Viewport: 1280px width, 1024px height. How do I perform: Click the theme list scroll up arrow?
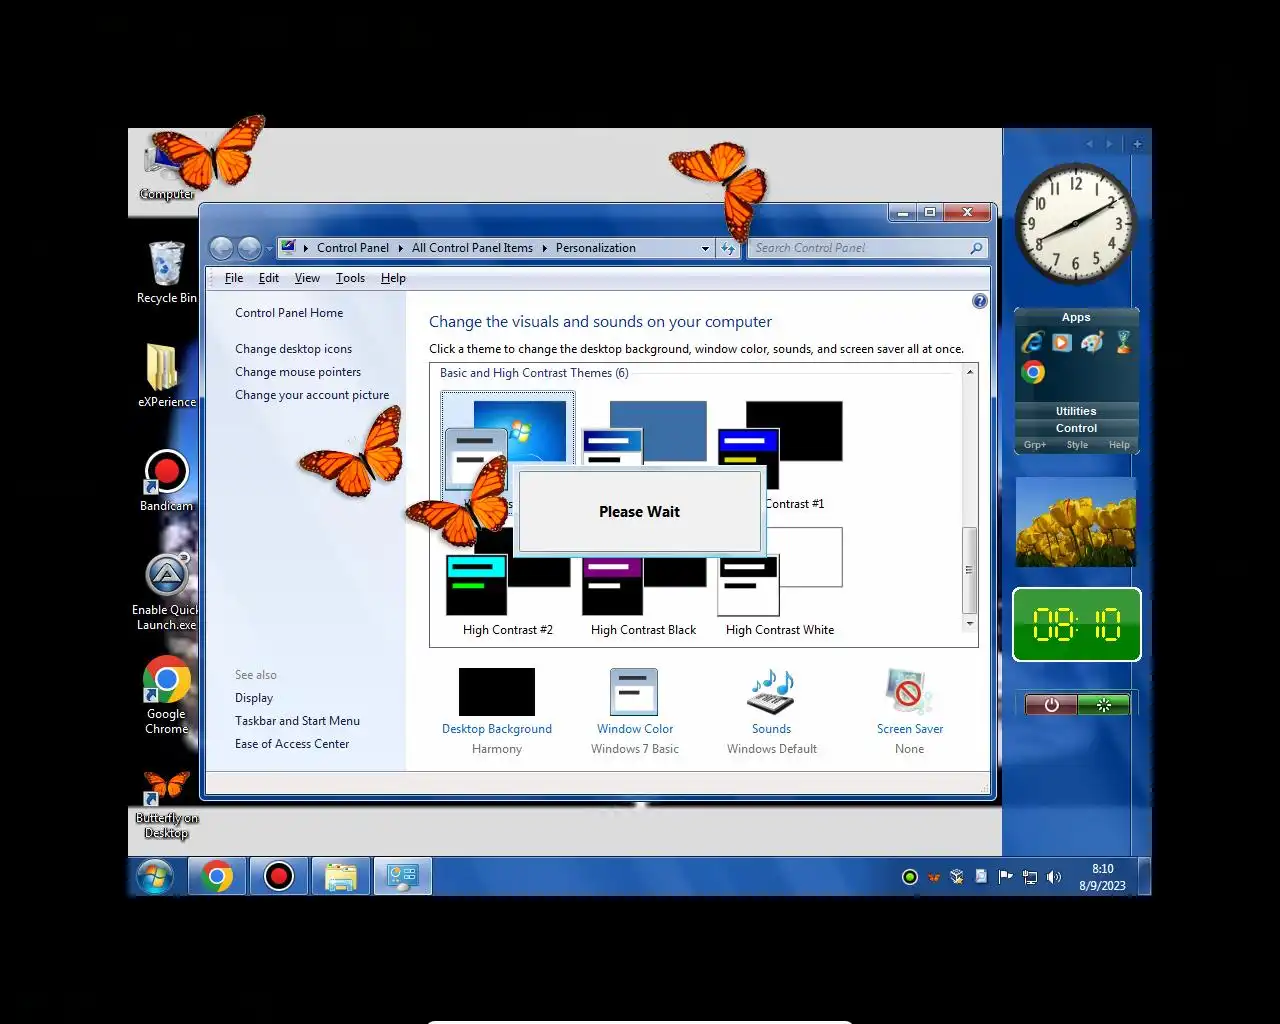pos(969,372)
